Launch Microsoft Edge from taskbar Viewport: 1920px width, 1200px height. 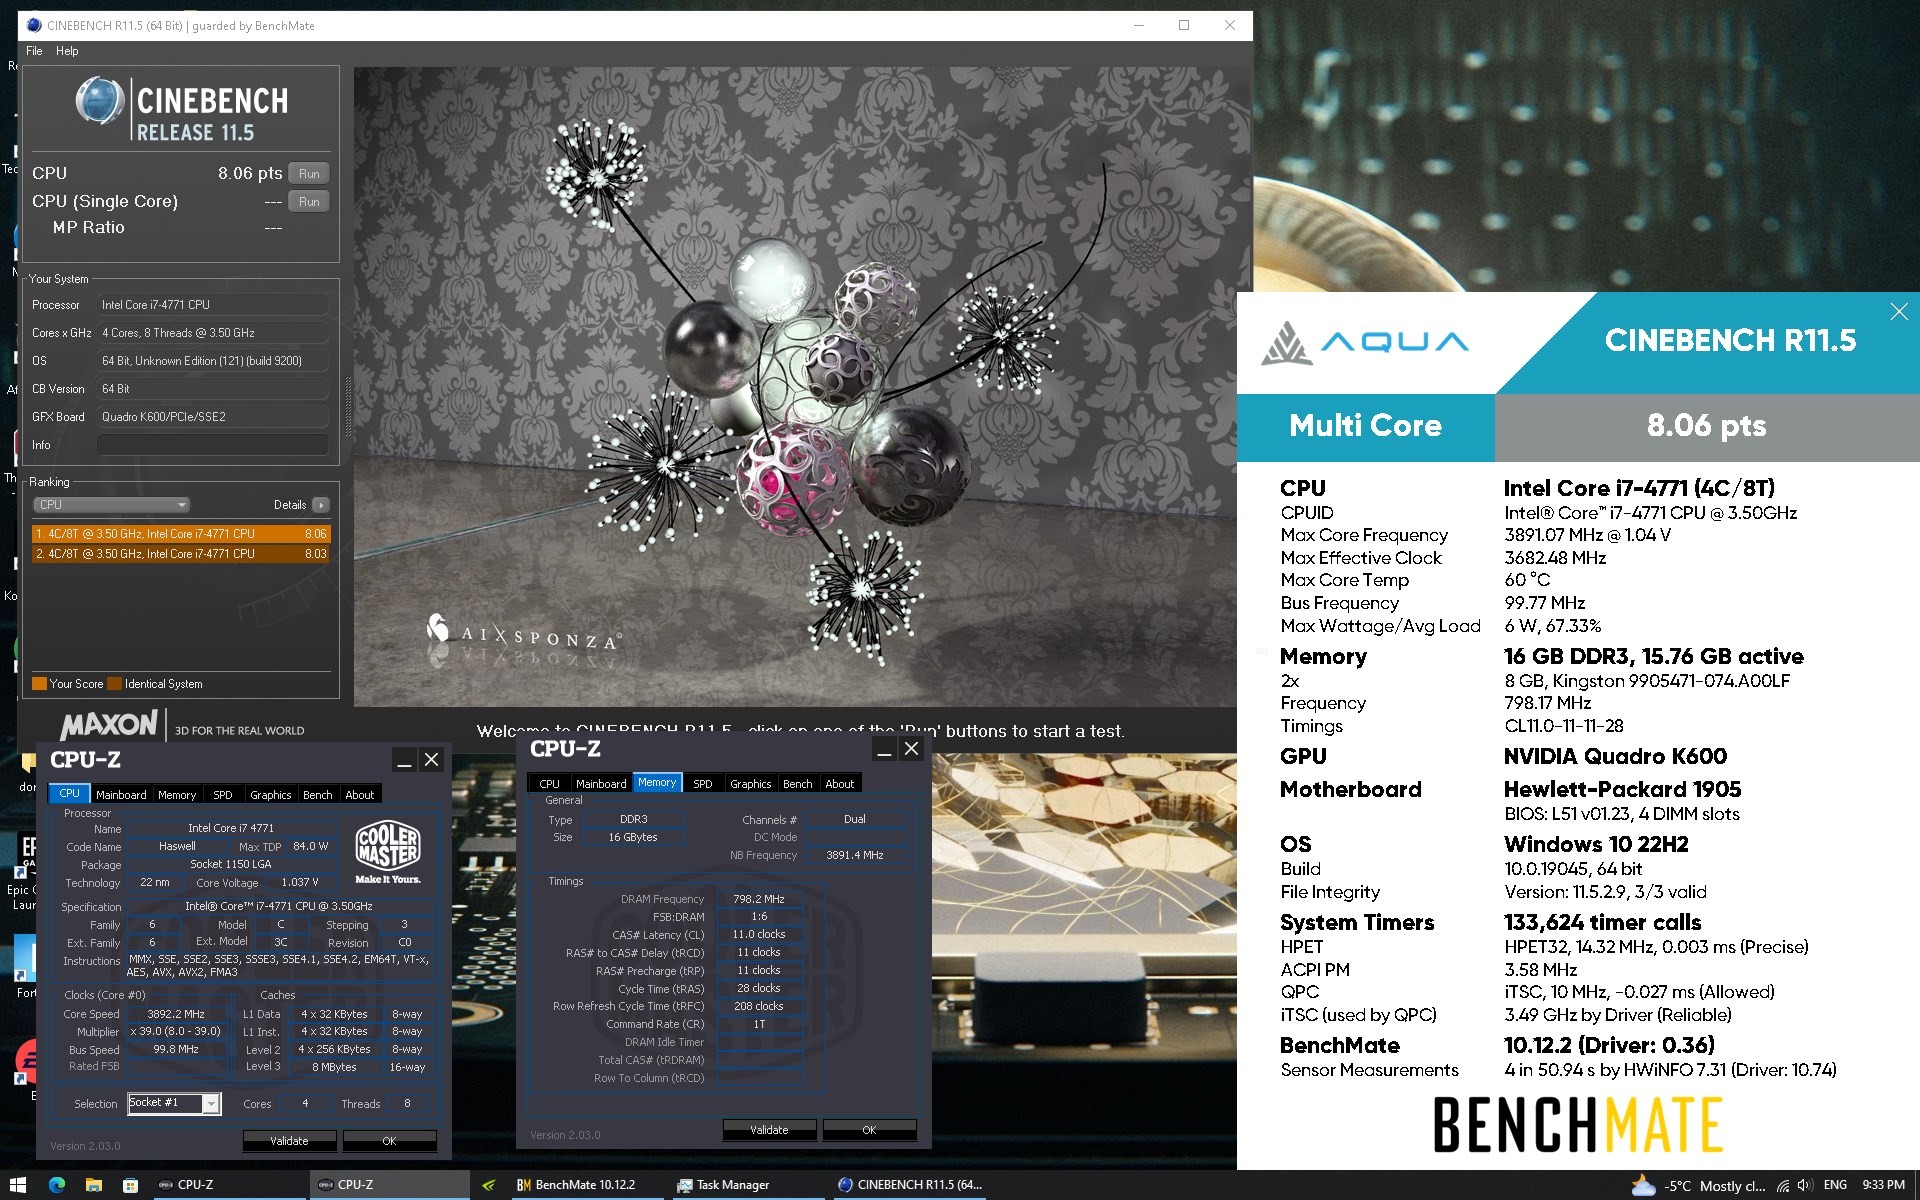tap(56, 1185)
